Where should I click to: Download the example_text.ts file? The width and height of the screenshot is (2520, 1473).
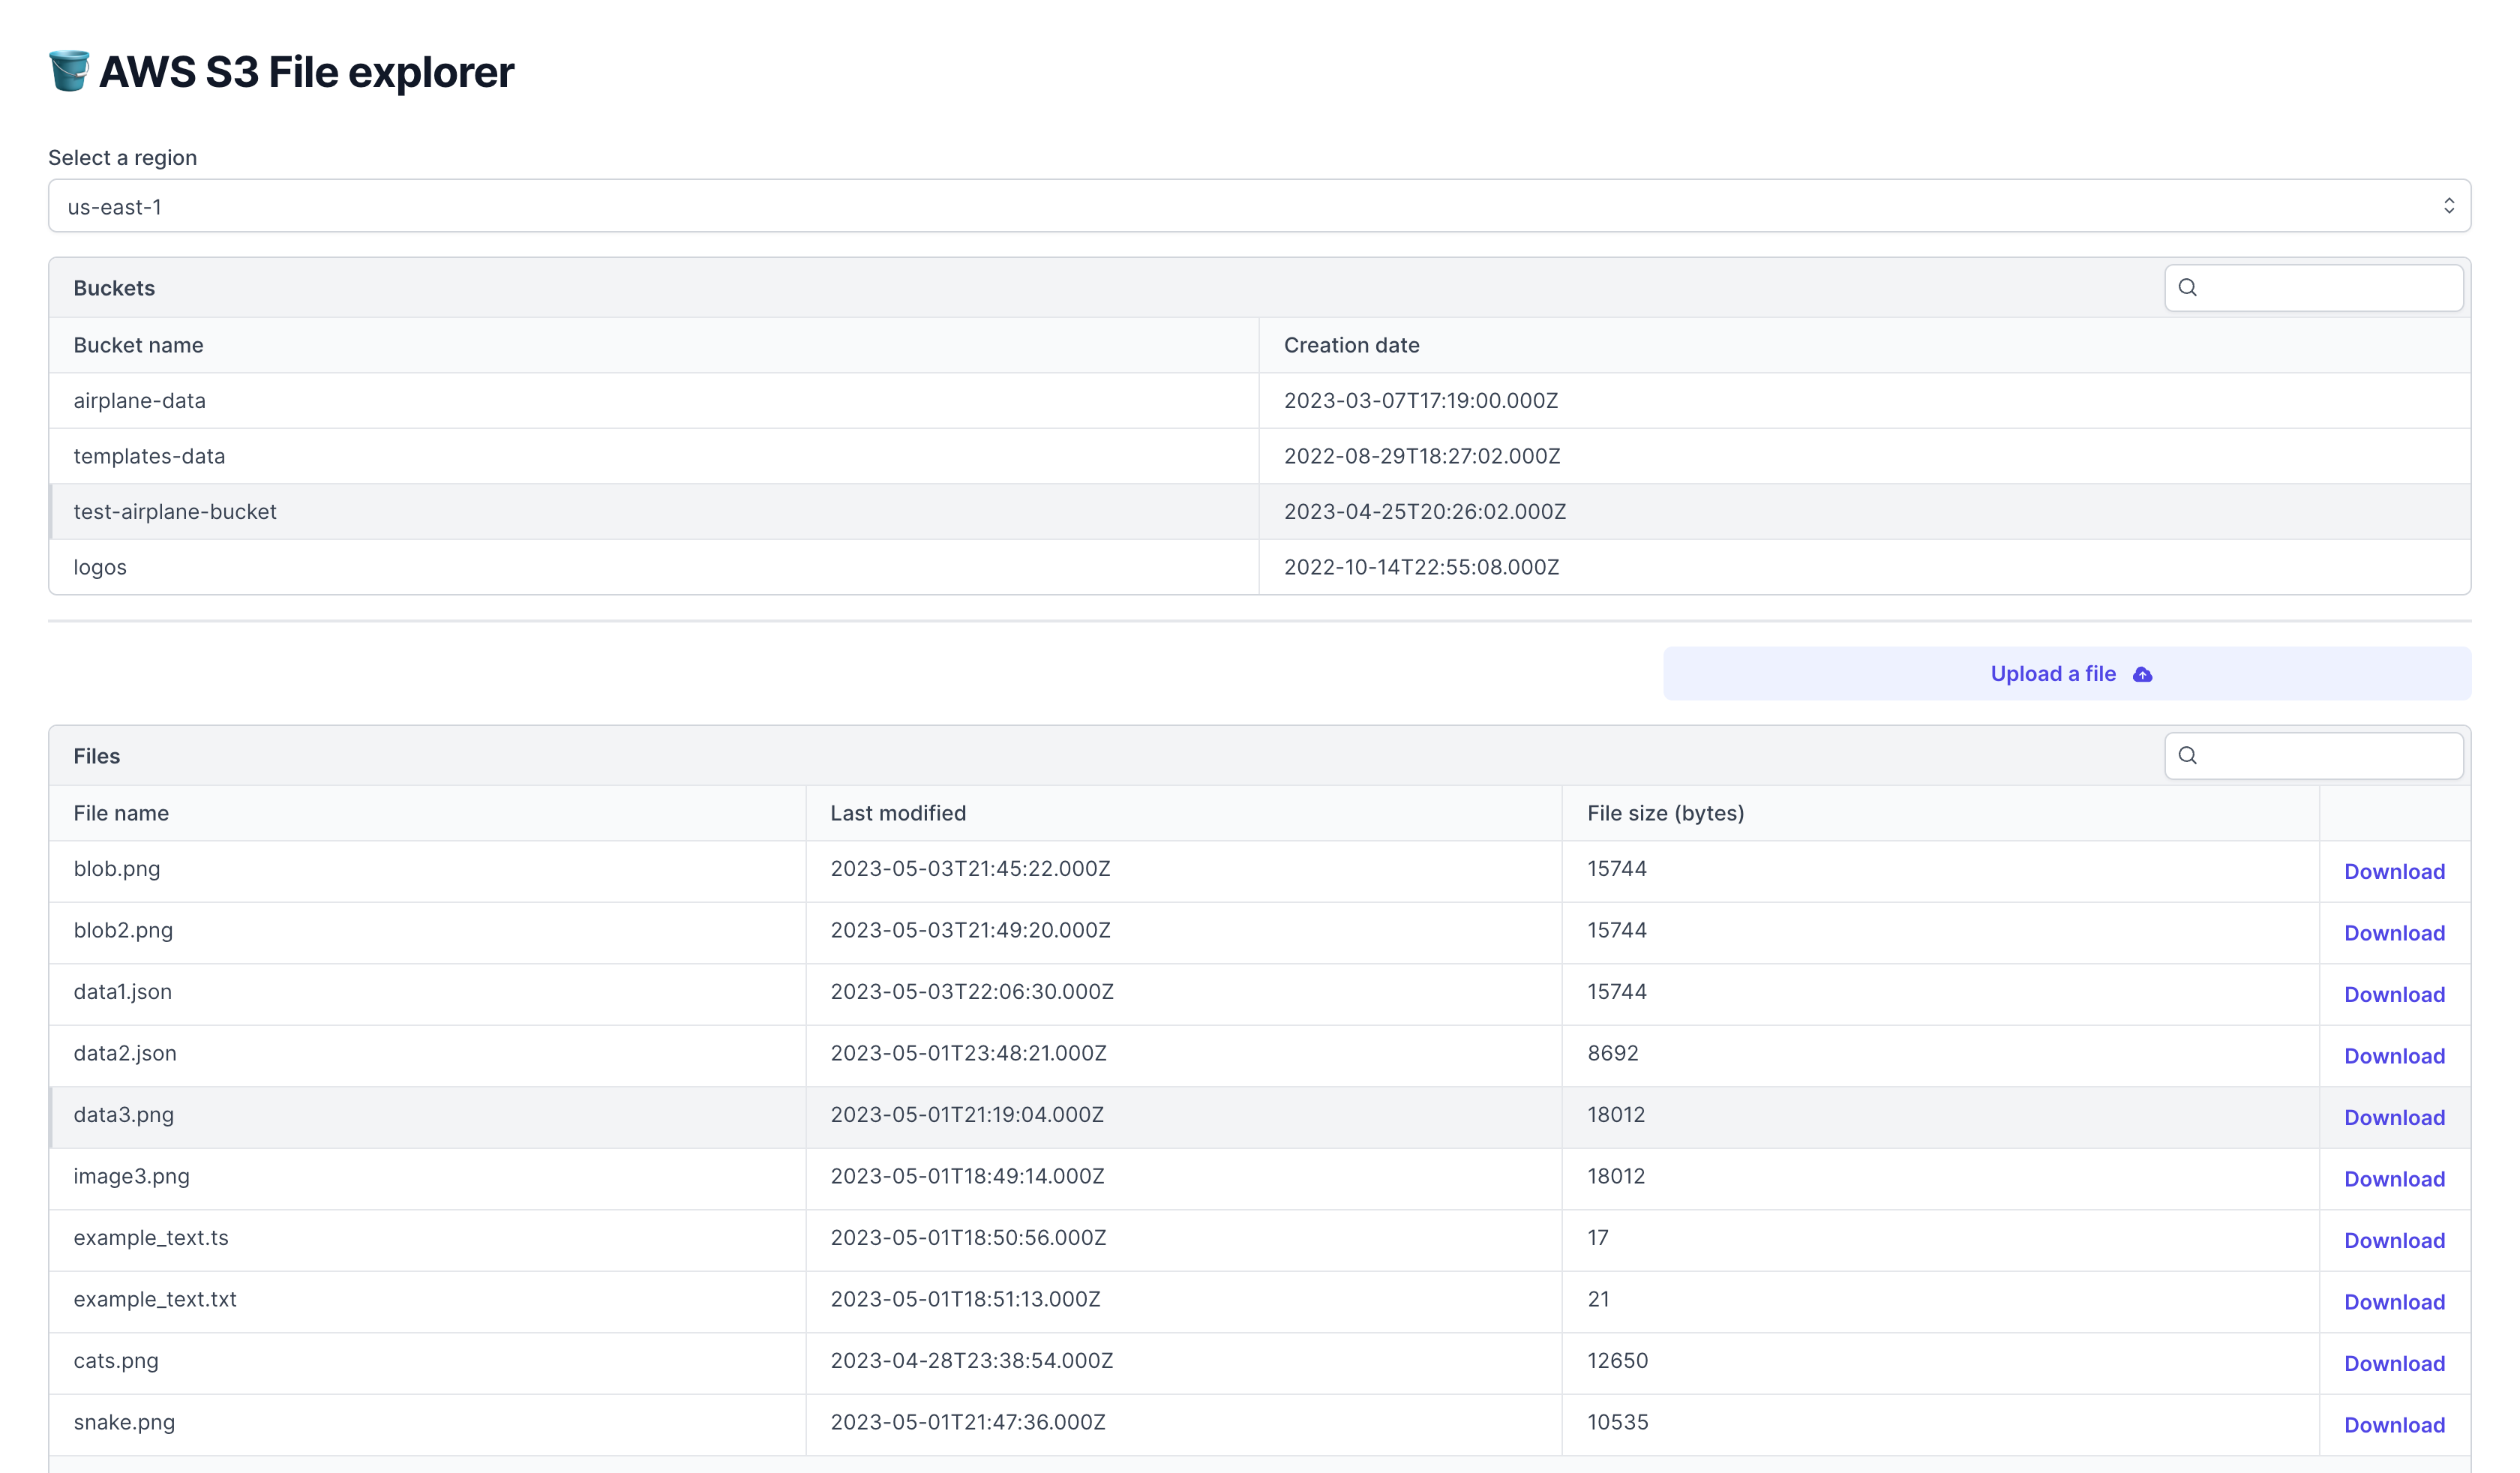[x=2394, y=1241]
